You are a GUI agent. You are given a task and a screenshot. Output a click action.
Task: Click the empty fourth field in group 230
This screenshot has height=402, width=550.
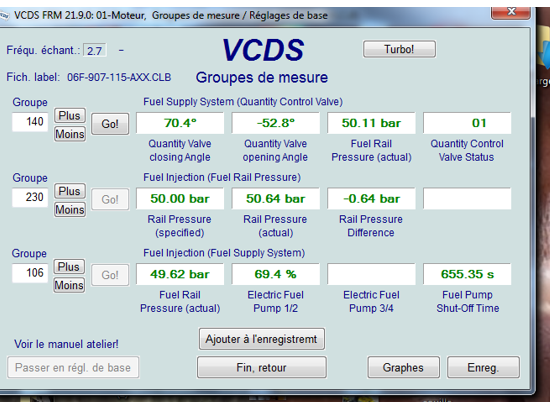467,199
